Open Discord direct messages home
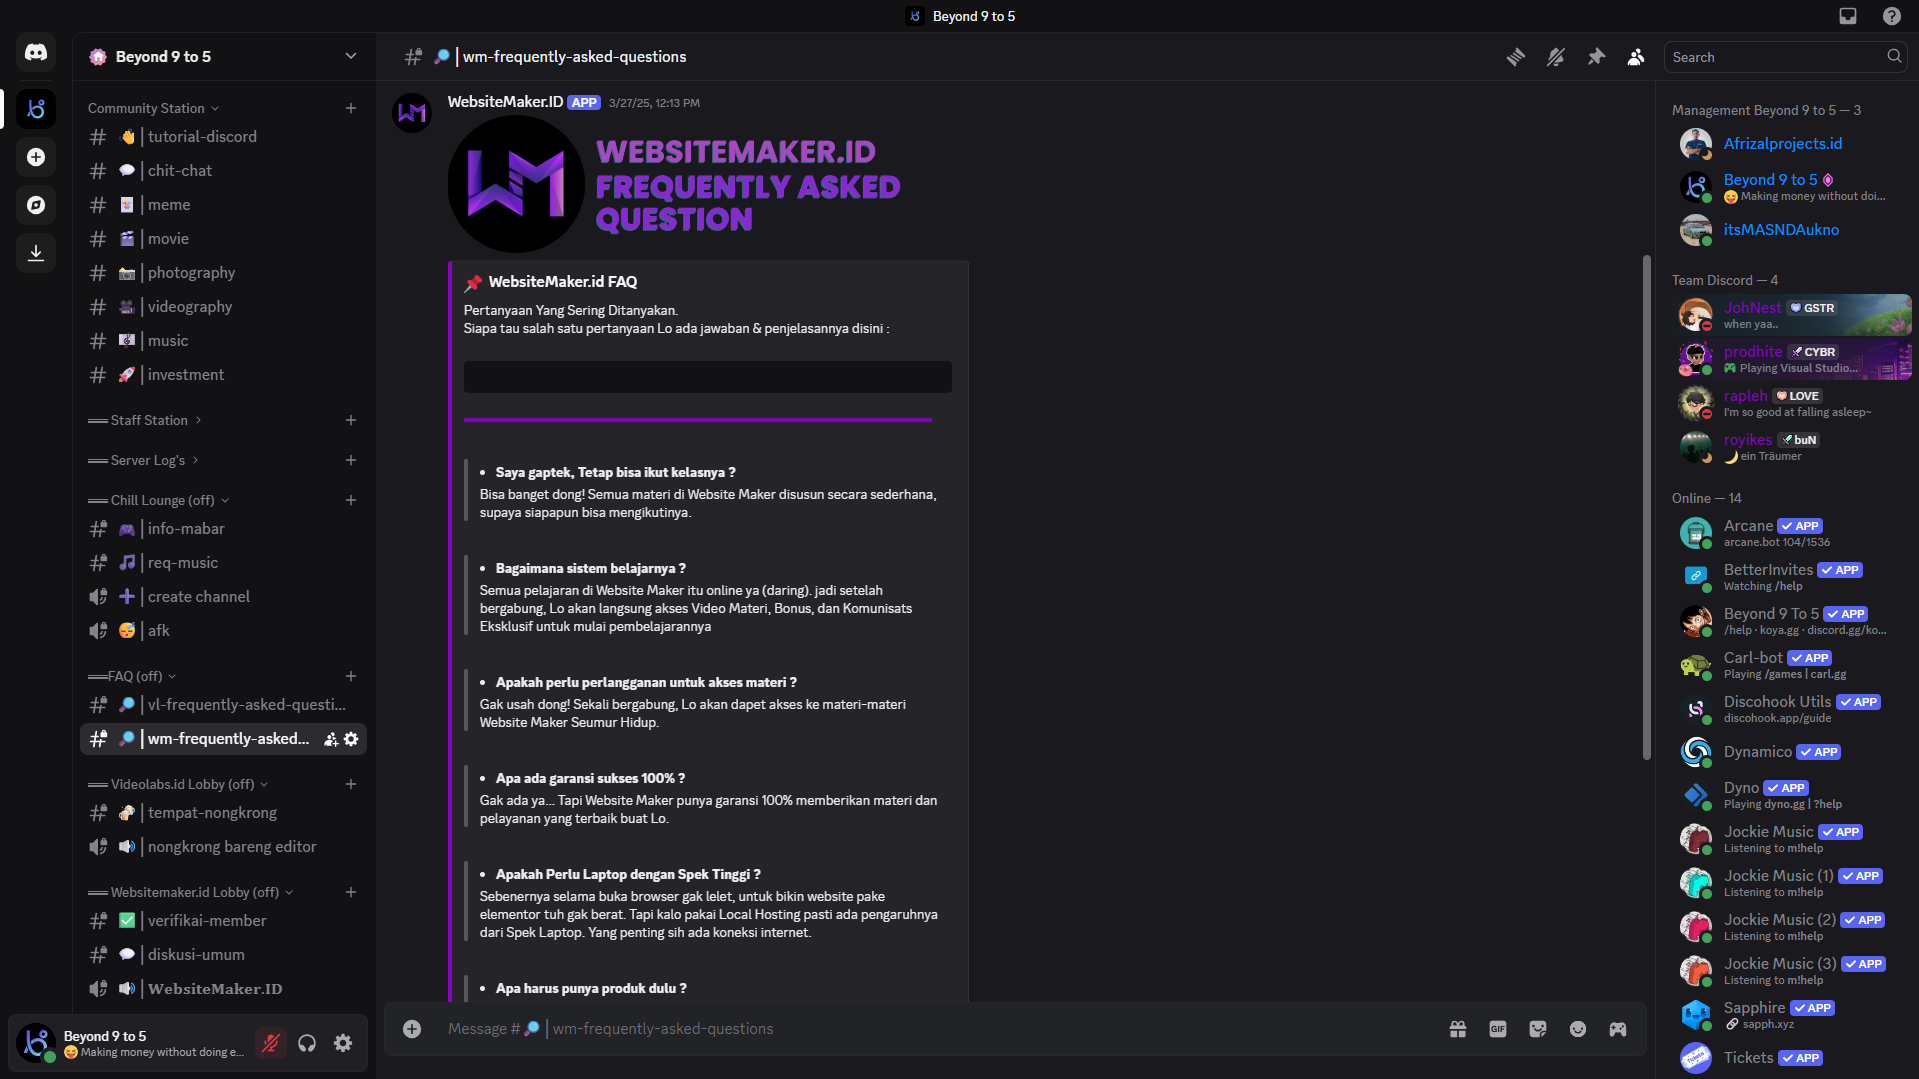 tap(36, 53)
